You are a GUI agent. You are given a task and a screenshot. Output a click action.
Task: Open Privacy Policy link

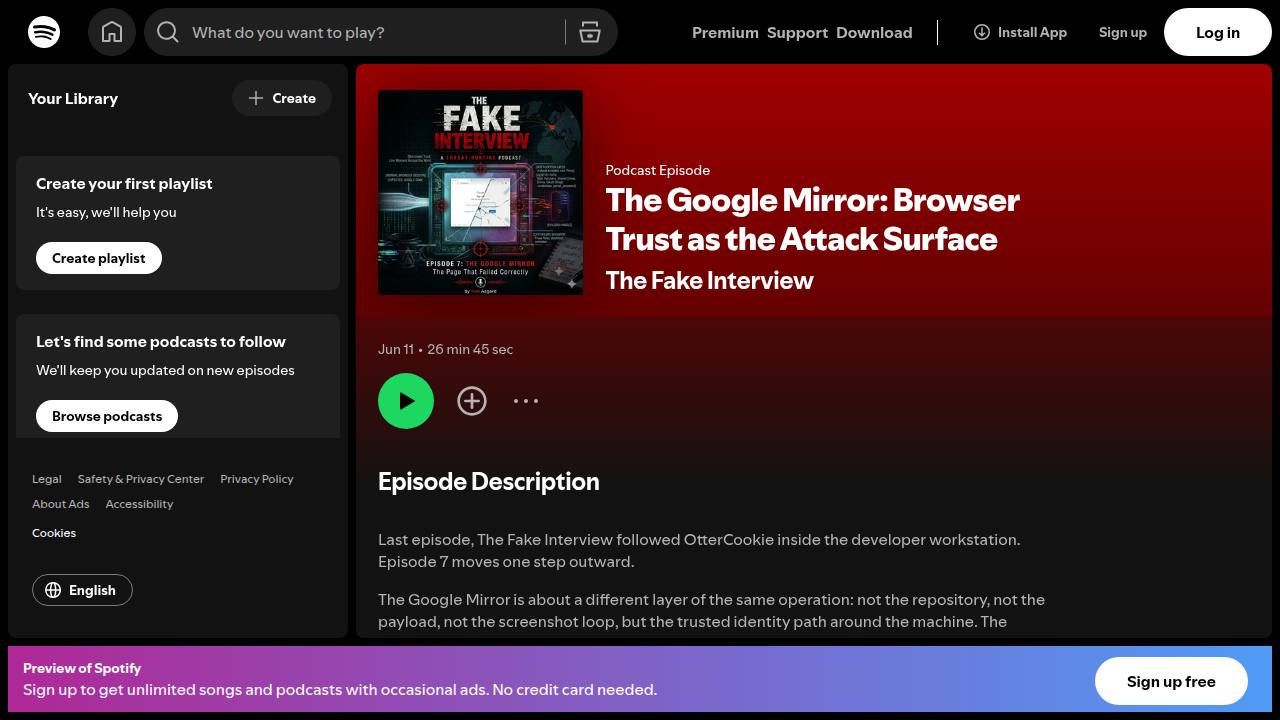pyautogui.click(x=257, y=479)
